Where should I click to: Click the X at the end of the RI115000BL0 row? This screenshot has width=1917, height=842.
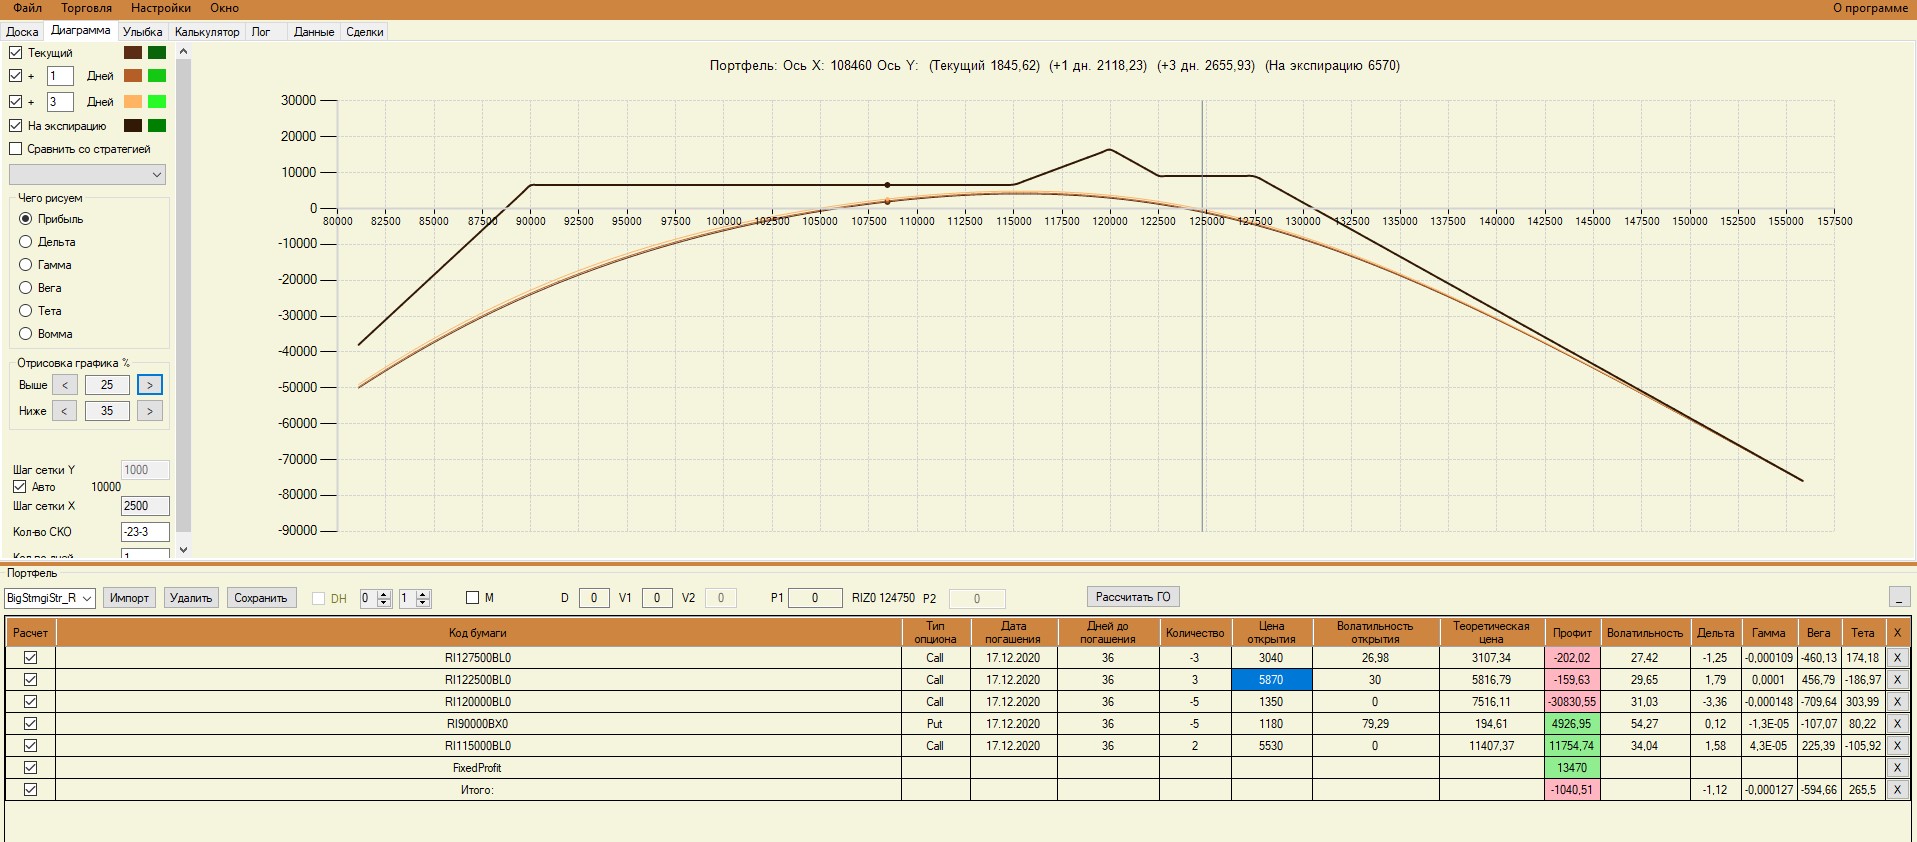[x=1896, y=746]
